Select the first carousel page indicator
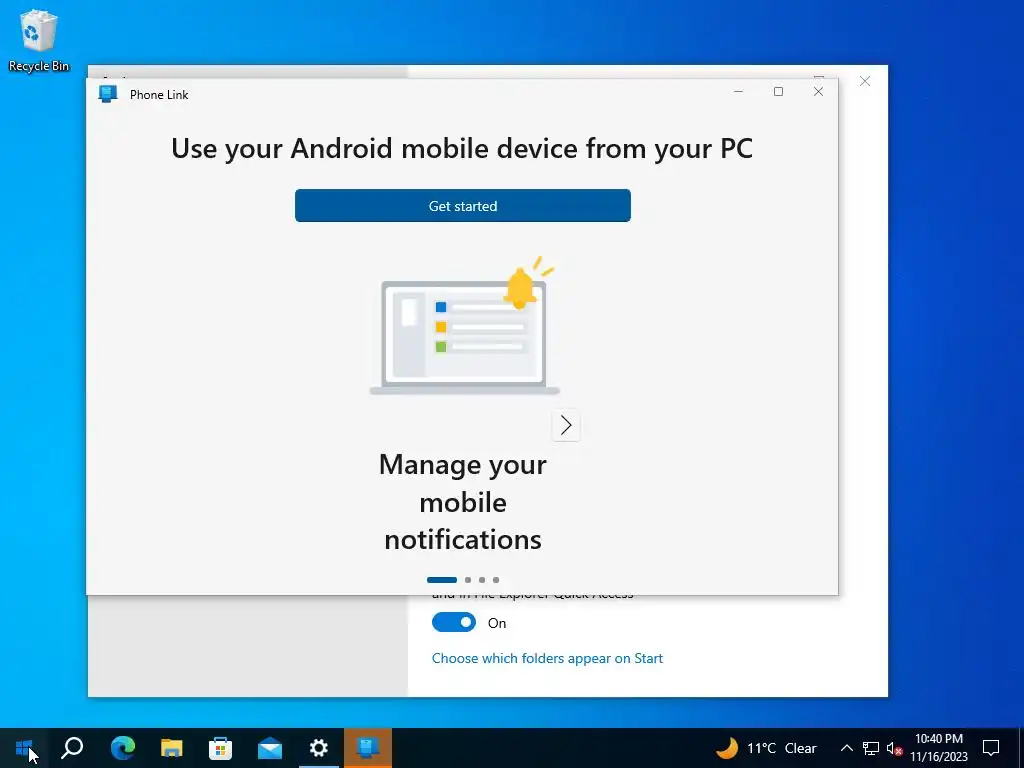1024x768 pixels. click(x=441, y=580)
